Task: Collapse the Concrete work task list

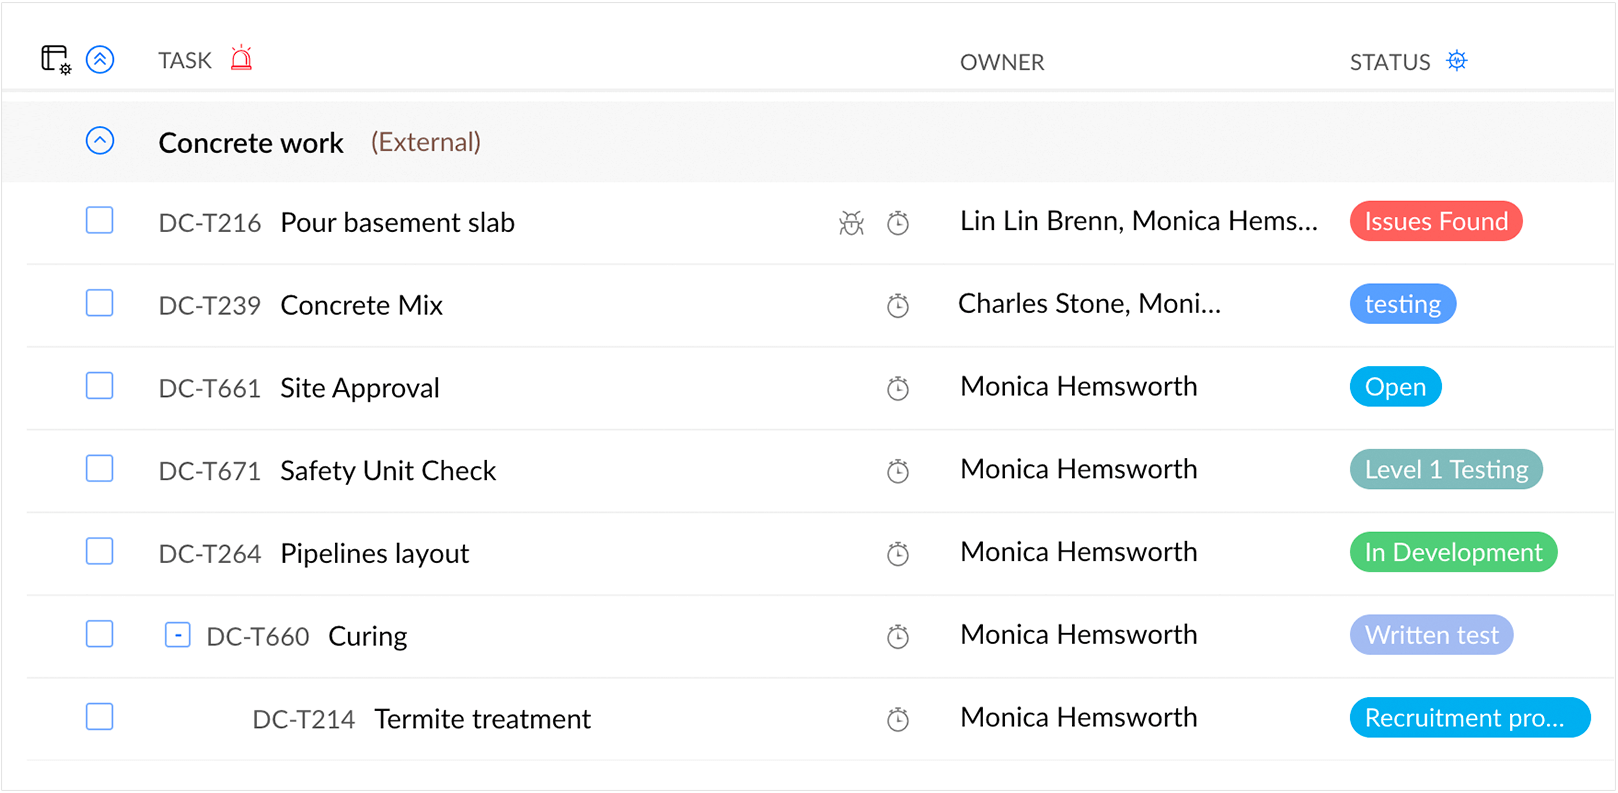Action: point(100,141)
